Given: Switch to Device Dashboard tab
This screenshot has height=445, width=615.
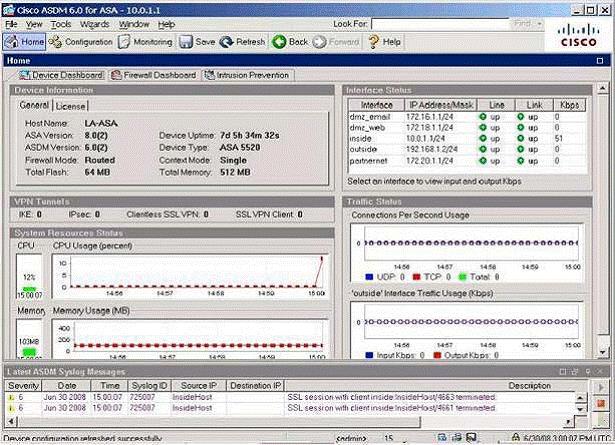Looking at the screenshot, I should coord(62,75).
